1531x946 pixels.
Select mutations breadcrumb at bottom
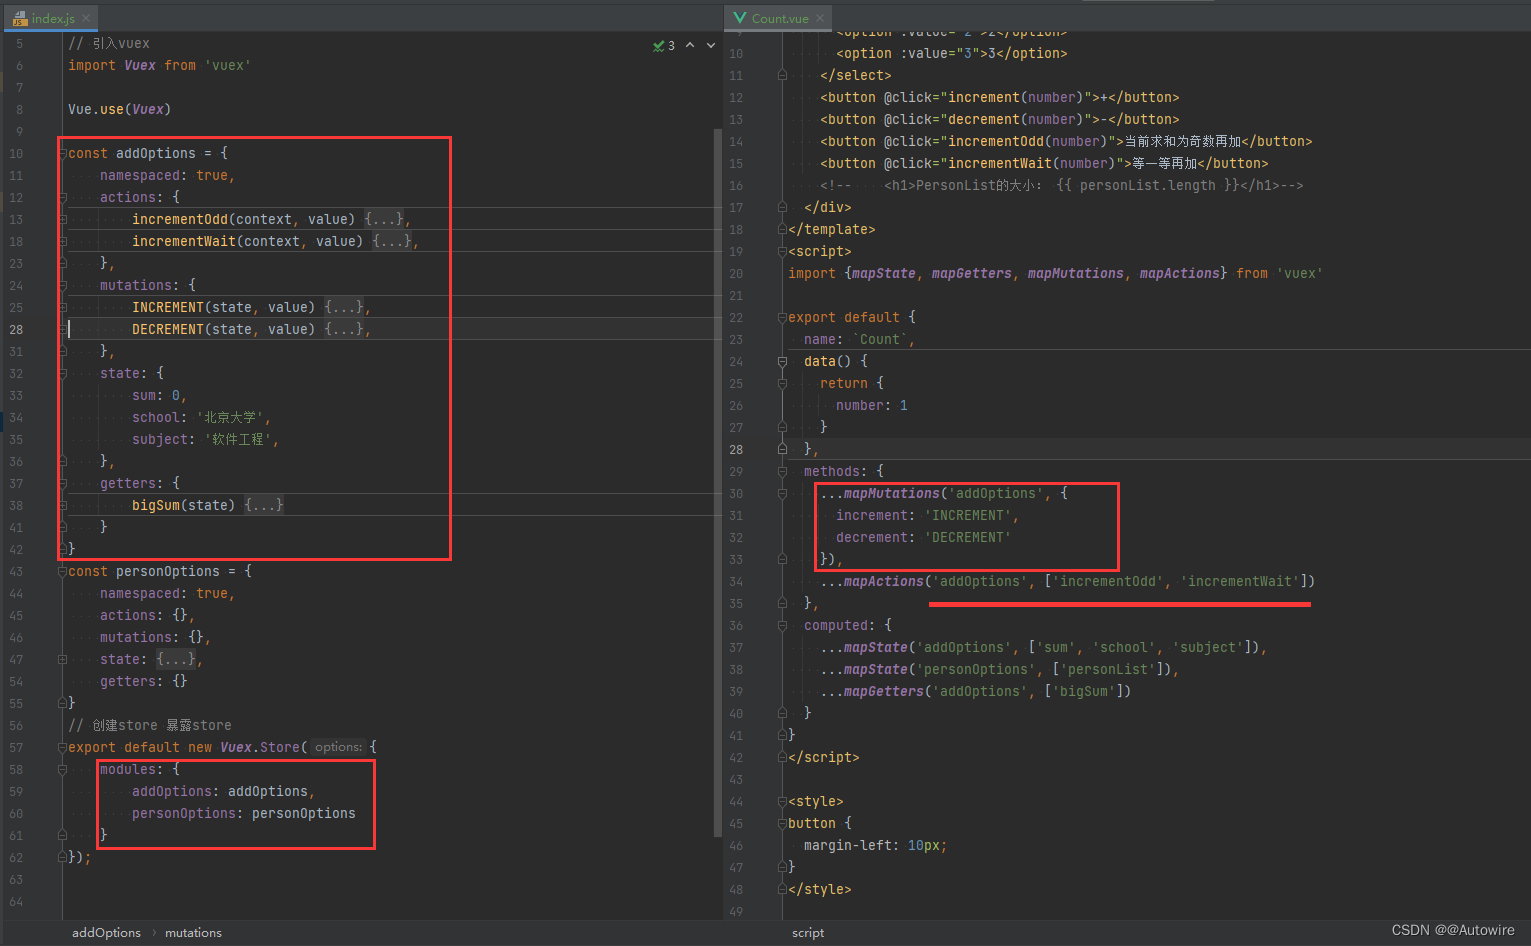point(193,932)
